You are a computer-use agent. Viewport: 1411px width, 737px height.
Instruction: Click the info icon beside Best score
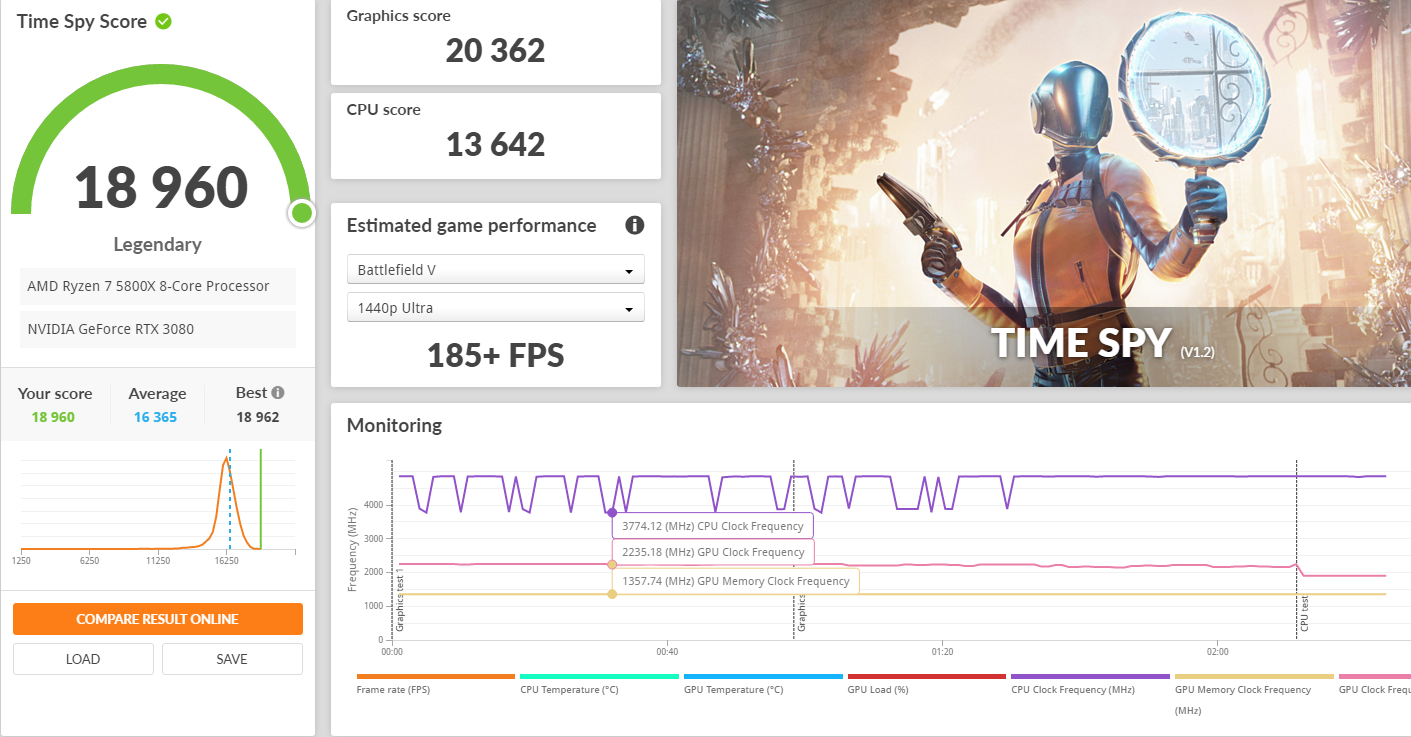(278, 393)
